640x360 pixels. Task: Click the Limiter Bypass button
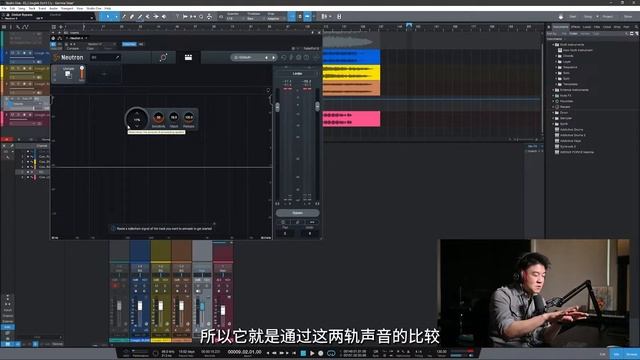[298, 213]
